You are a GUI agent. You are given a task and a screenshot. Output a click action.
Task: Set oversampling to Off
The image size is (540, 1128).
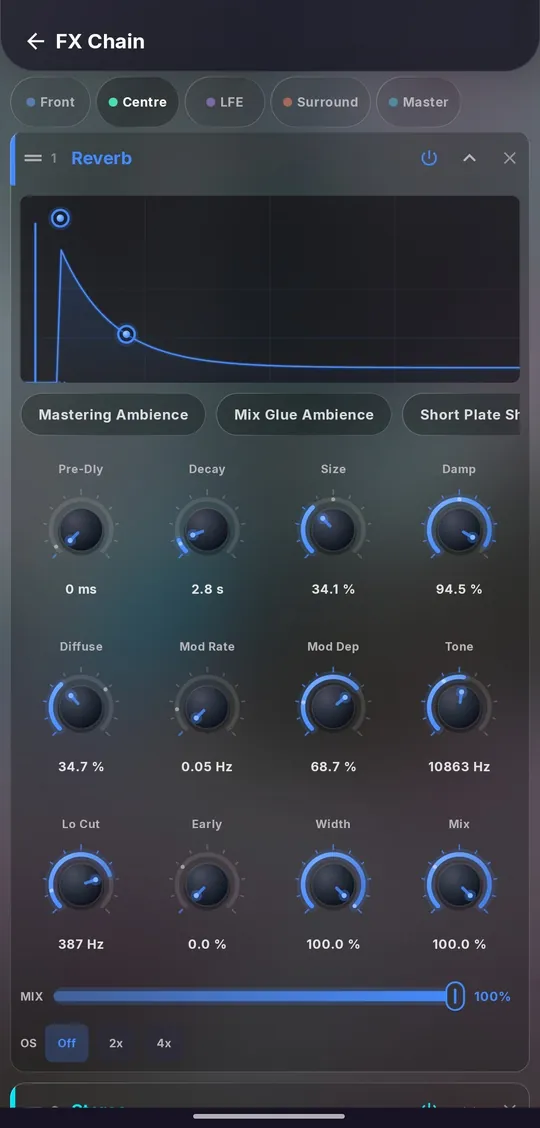tap(67, 1043)
